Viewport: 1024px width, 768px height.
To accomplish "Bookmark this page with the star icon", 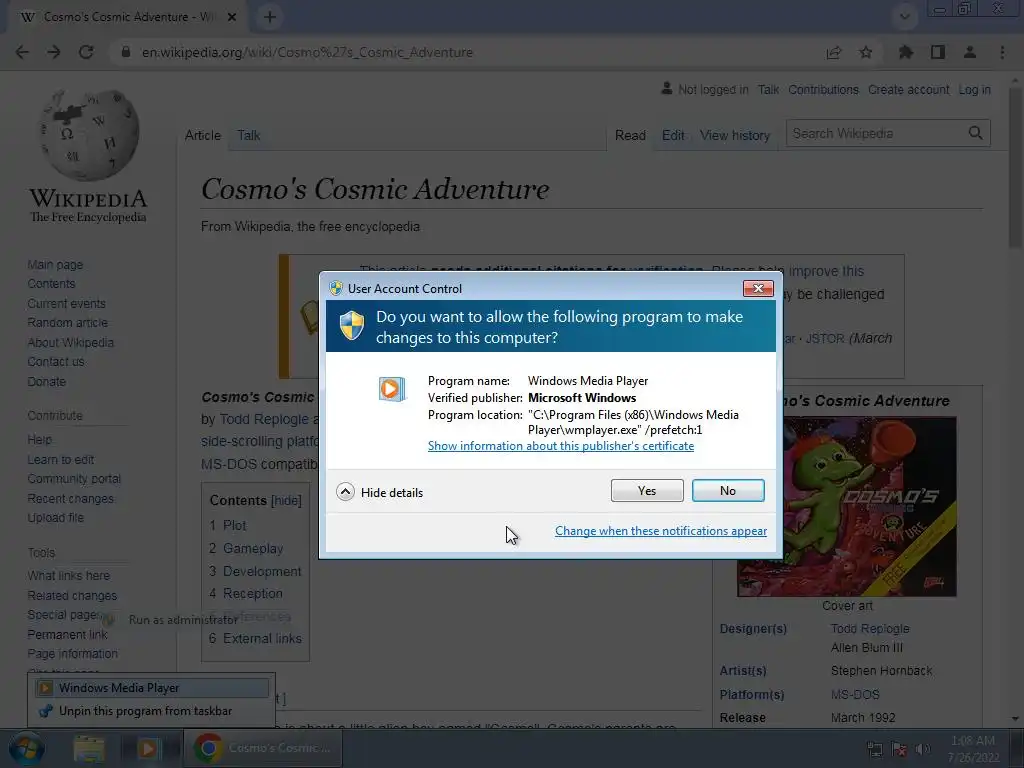I will (x=866, y=52).
